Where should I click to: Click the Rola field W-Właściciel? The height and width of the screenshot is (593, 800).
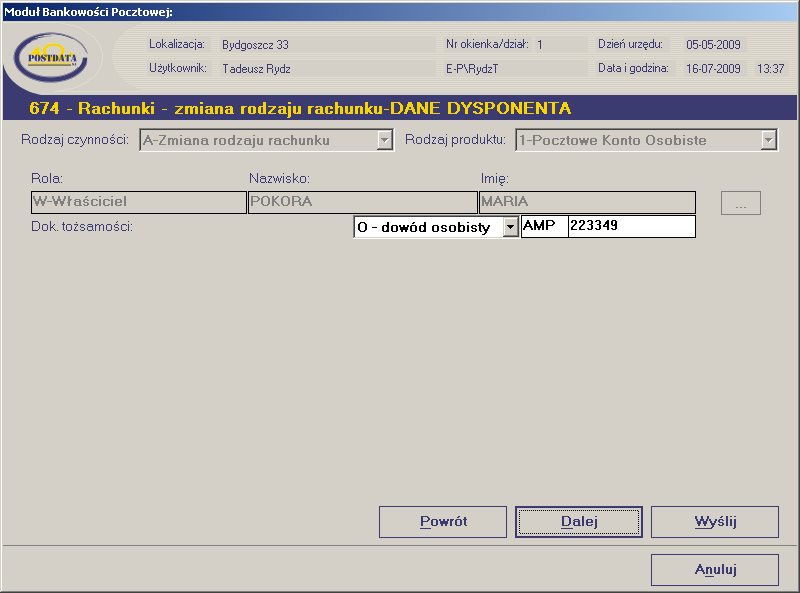(x=139, y=202)
